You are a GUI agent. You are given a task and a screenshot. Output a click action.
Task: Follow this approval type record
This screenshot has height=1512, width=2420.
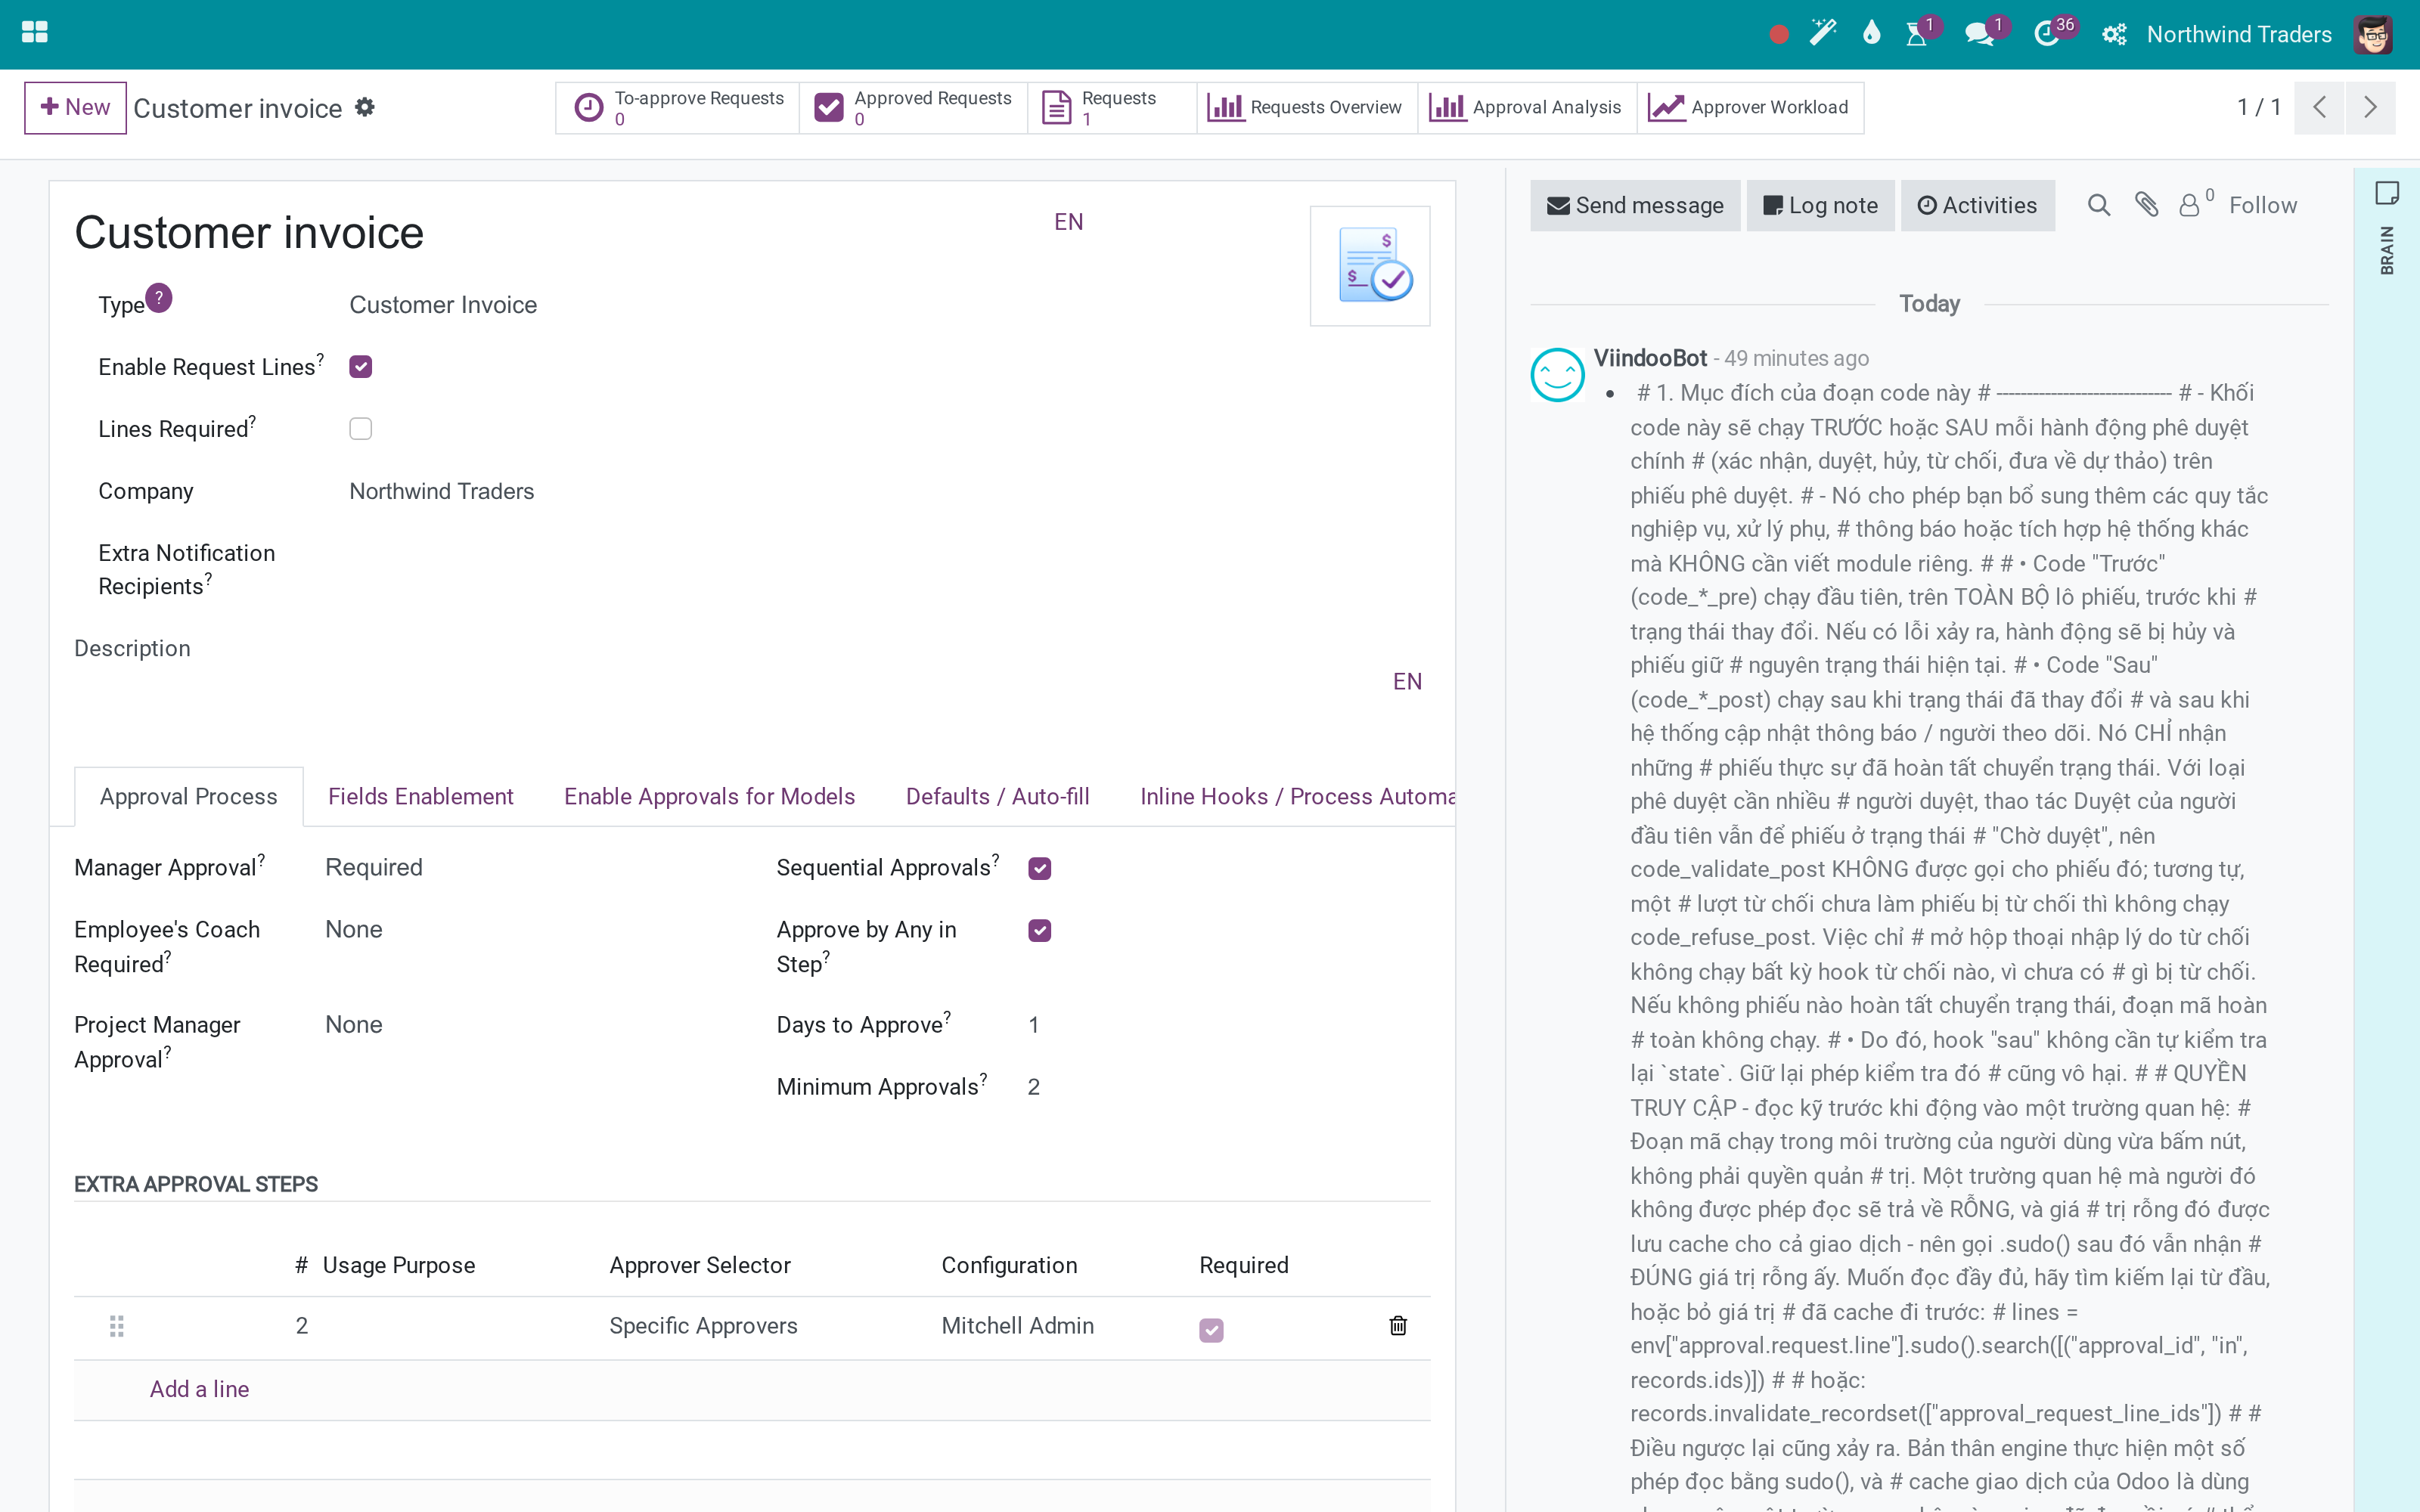[2263, 205]
